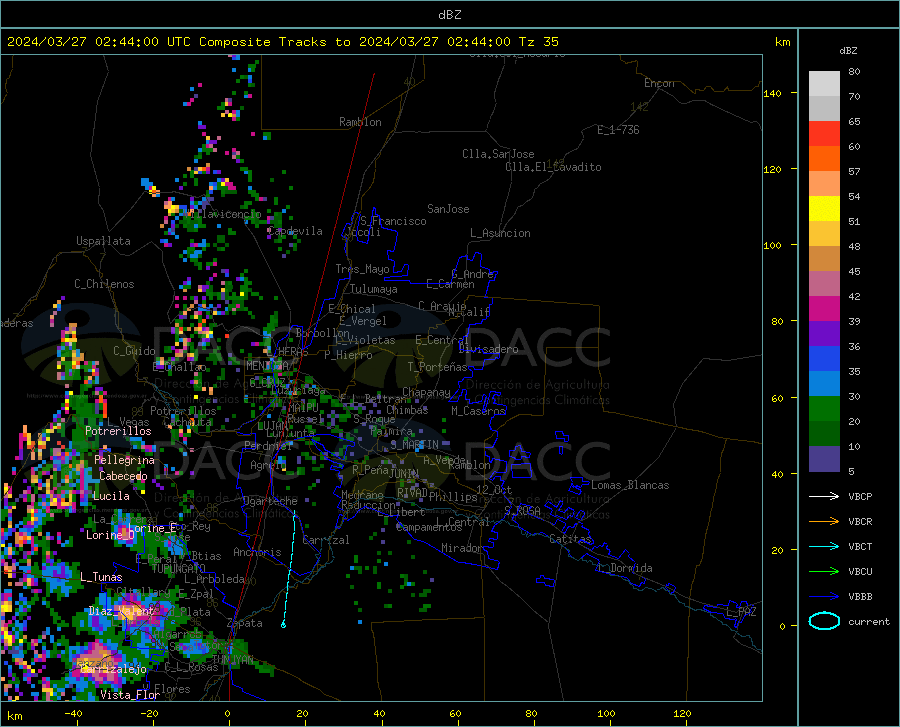The width and height of the screenshot is (900, 727).
Task: Click the 'Capdevila' map label
Action: (295, 231)
